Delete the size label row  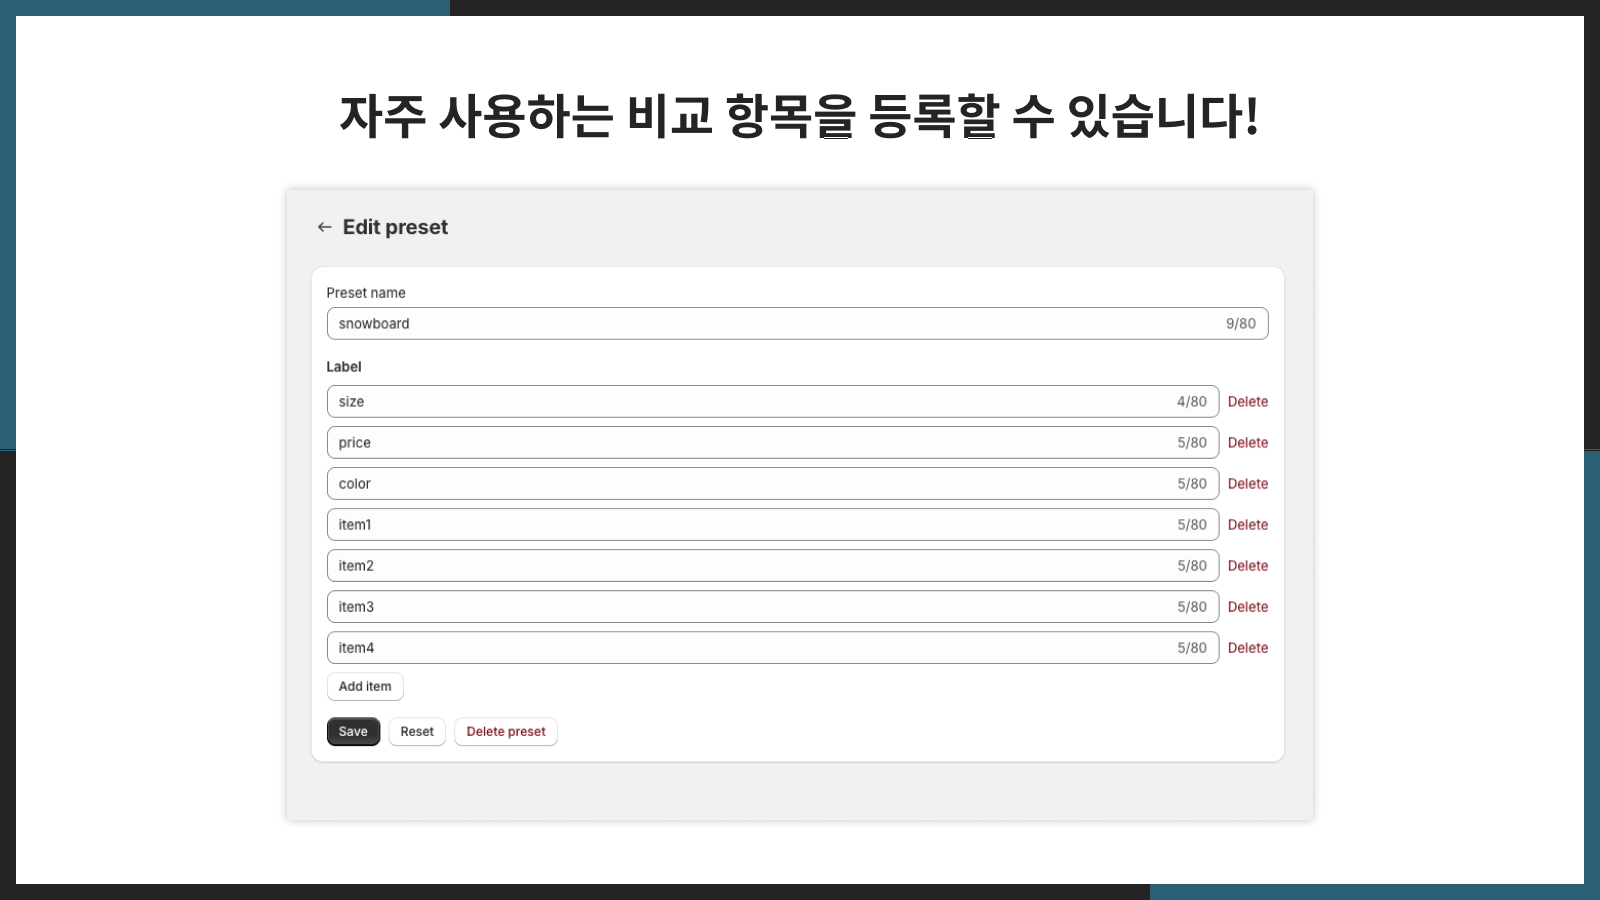pyautogui.click(x=1248, y=402)
